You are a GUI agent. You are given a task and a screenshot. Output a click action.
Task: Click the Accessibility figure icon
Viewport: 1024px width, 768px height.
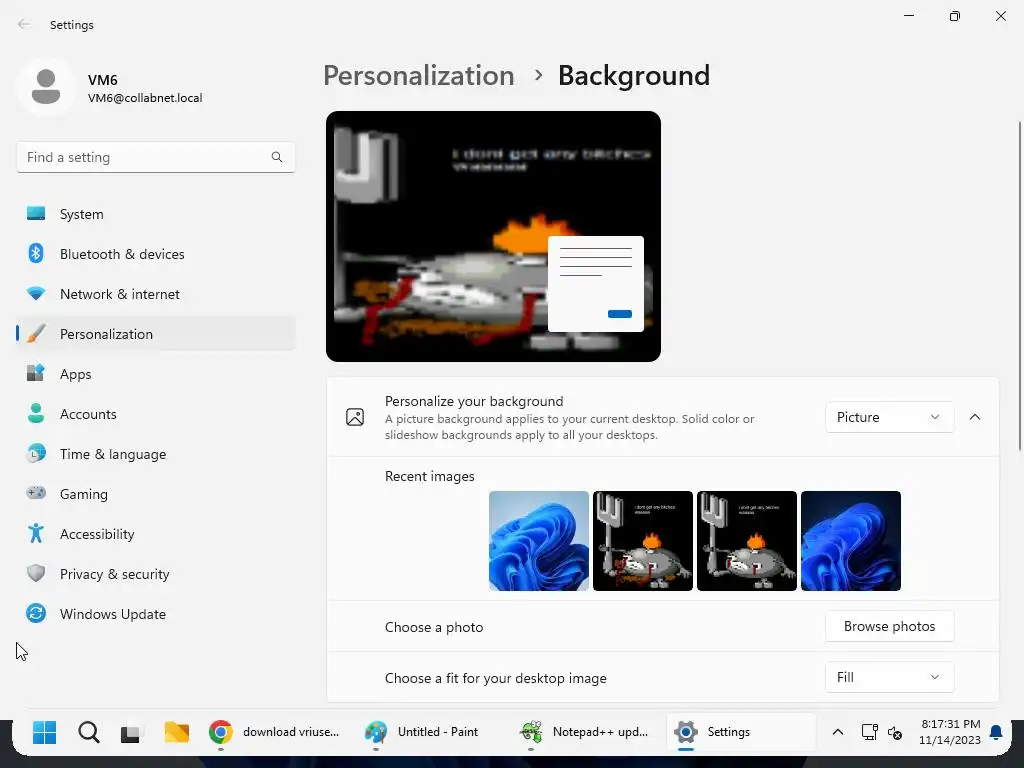point(36,534)
